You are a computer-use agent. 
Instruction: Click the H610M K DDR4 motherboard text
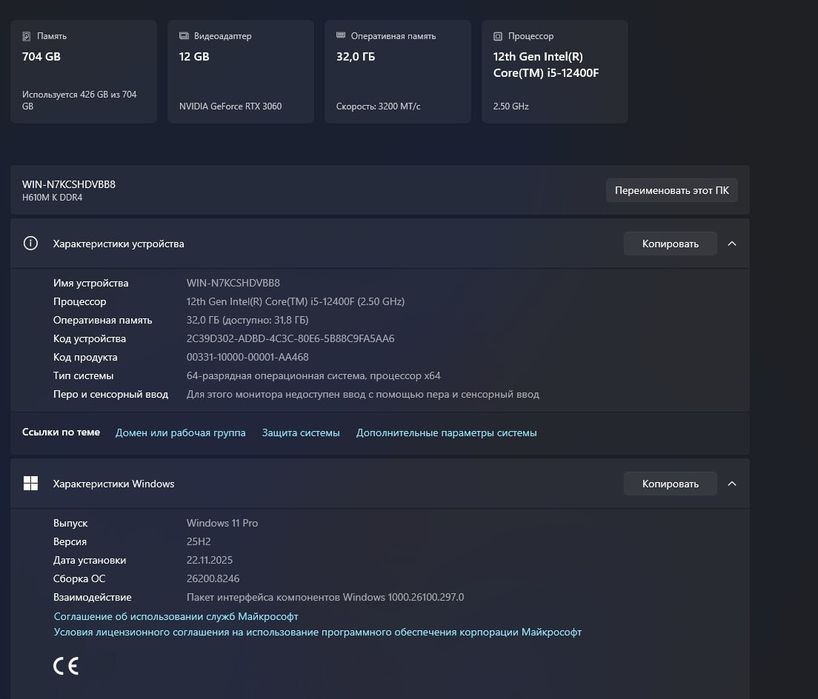pos(52,197)
